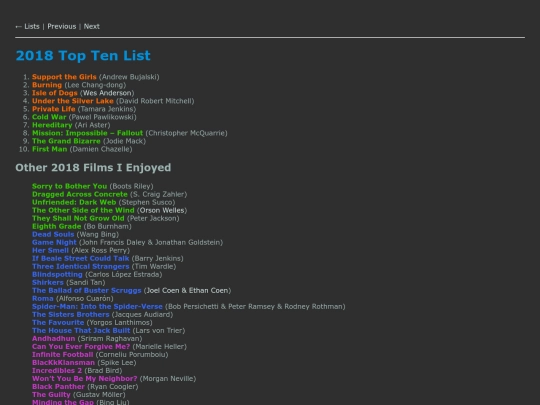
Task: Open the Infinite Football film link
Action: pyautogui.click(x=62, y=355)
